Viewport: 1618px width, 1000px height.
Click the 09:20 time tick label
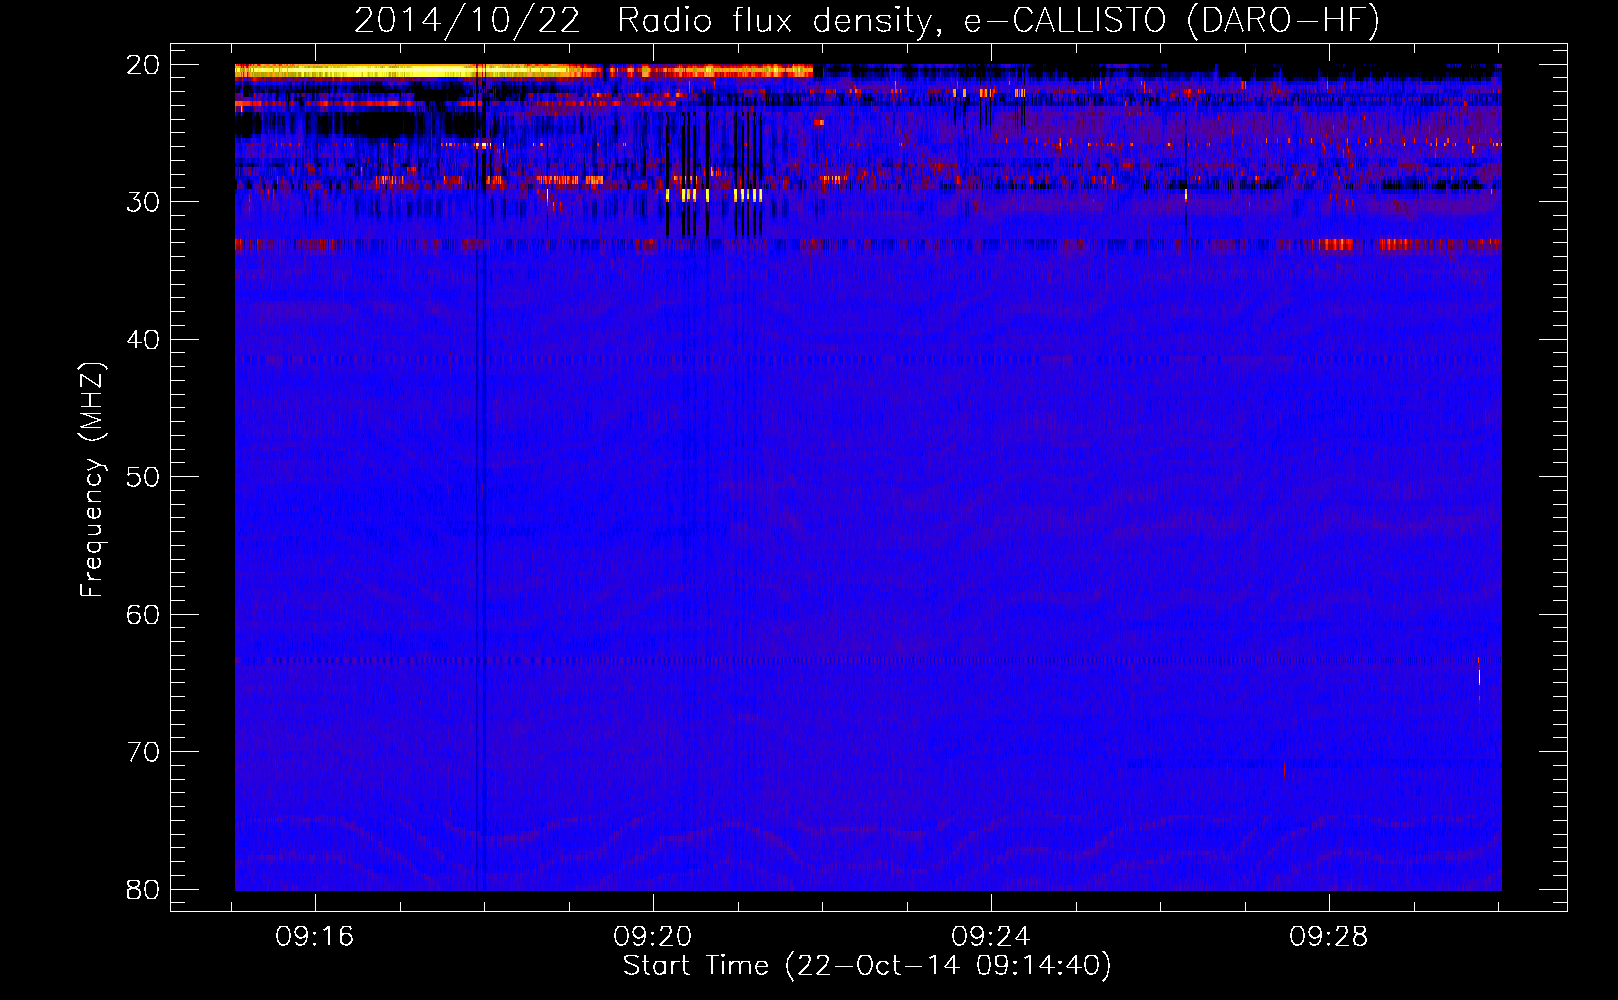(x=653, y=937)
